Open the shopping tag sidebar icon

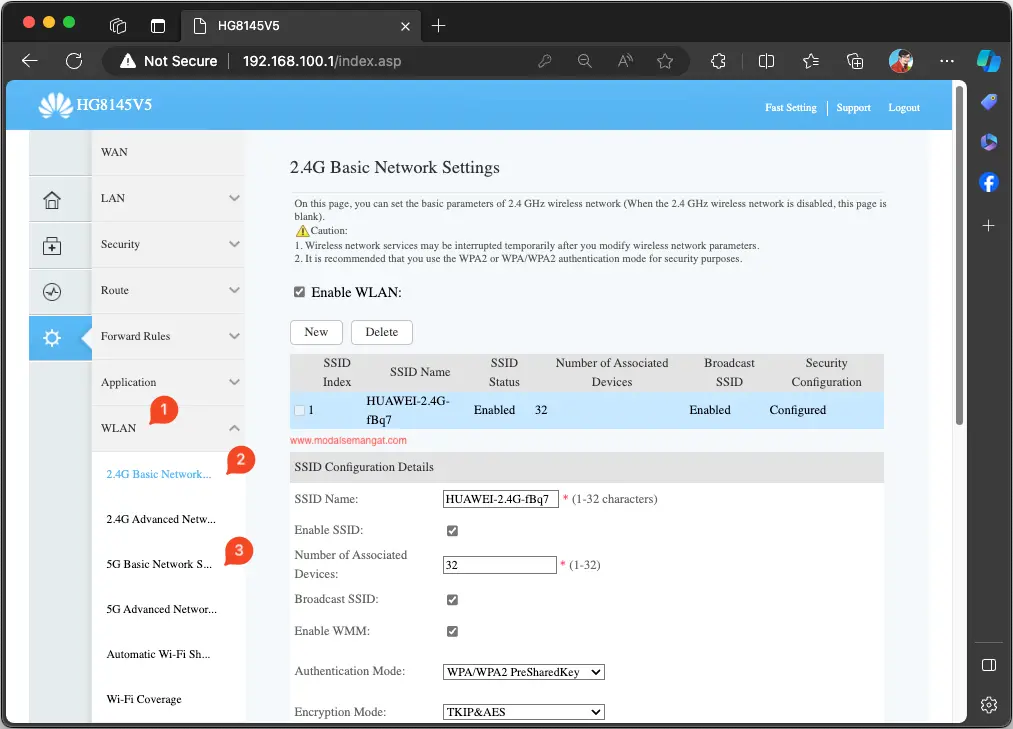click(x=988, y=102)
